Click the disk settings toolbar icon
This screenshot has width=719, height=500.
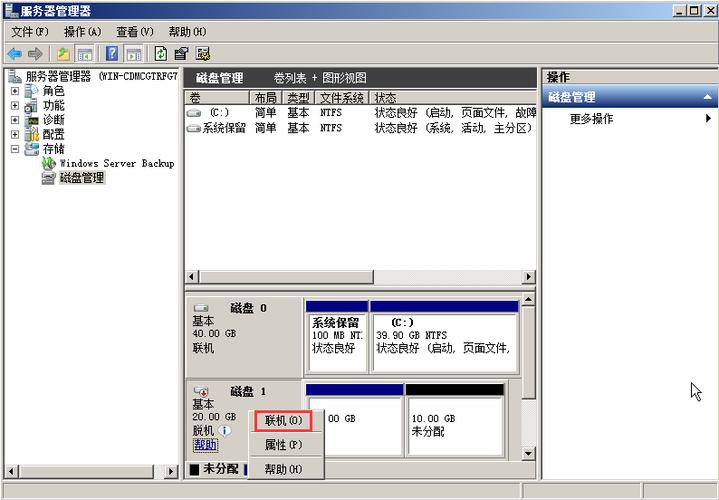point(203,54)
